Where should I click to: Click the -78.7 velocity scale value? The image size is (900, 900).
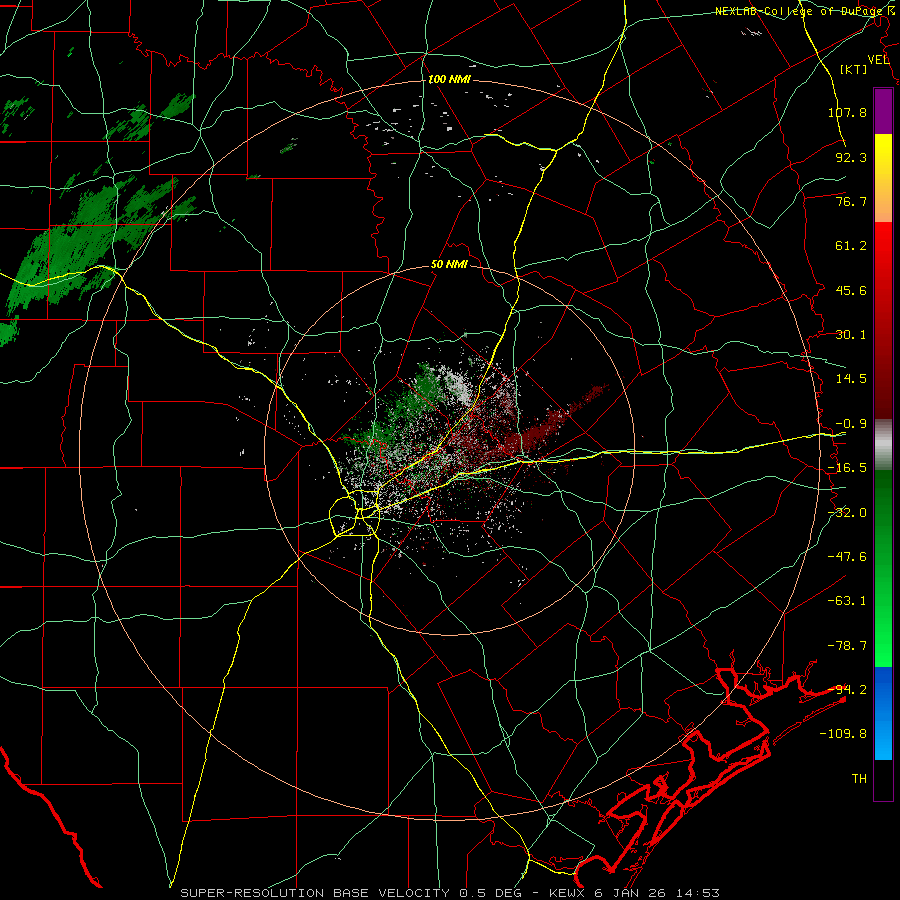pos(847,646)
